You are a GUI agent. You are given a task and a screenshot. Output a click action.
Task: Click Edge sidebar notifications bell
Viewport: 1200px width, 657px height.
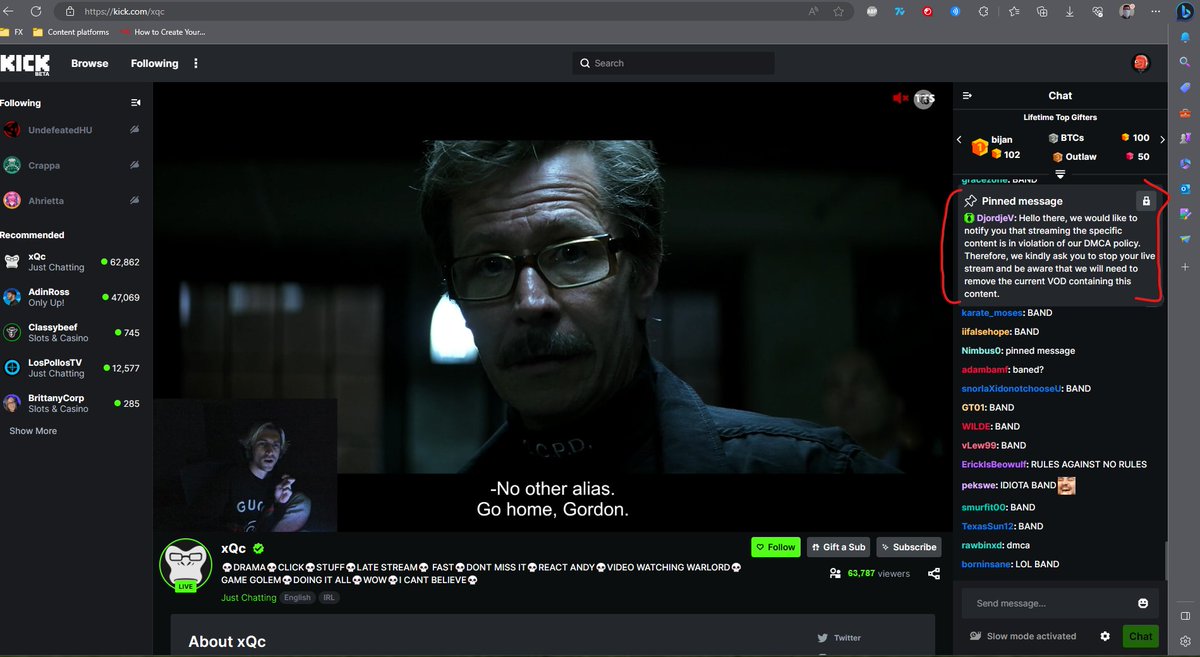point(1185,37)
